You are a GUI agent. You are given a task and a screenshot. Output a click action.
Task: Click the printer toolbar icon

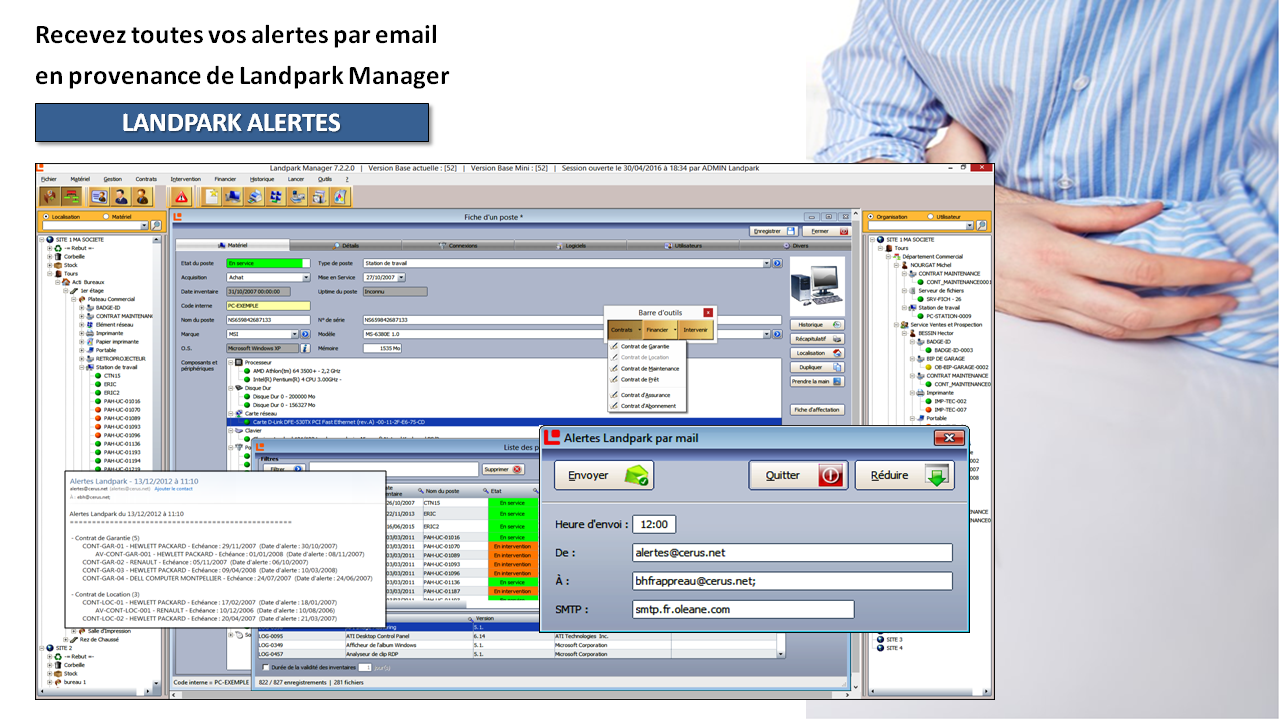[x=254, y=197]
